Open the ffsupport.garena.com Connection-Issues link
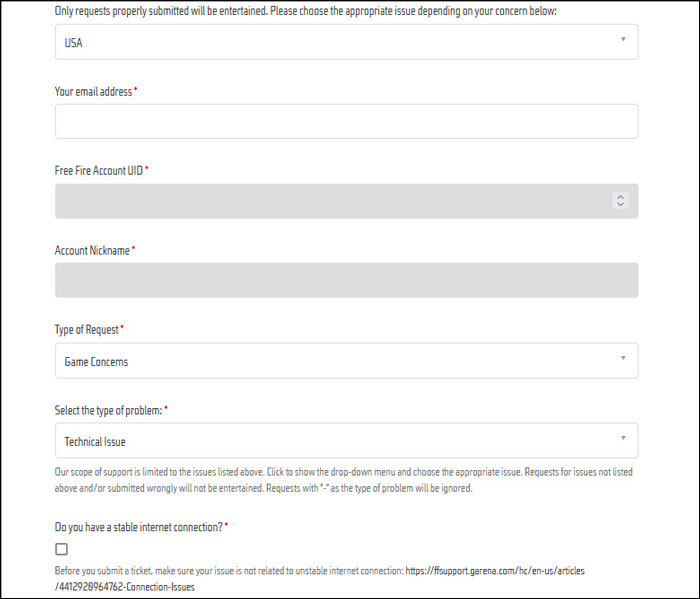 [x=495, y=570]
